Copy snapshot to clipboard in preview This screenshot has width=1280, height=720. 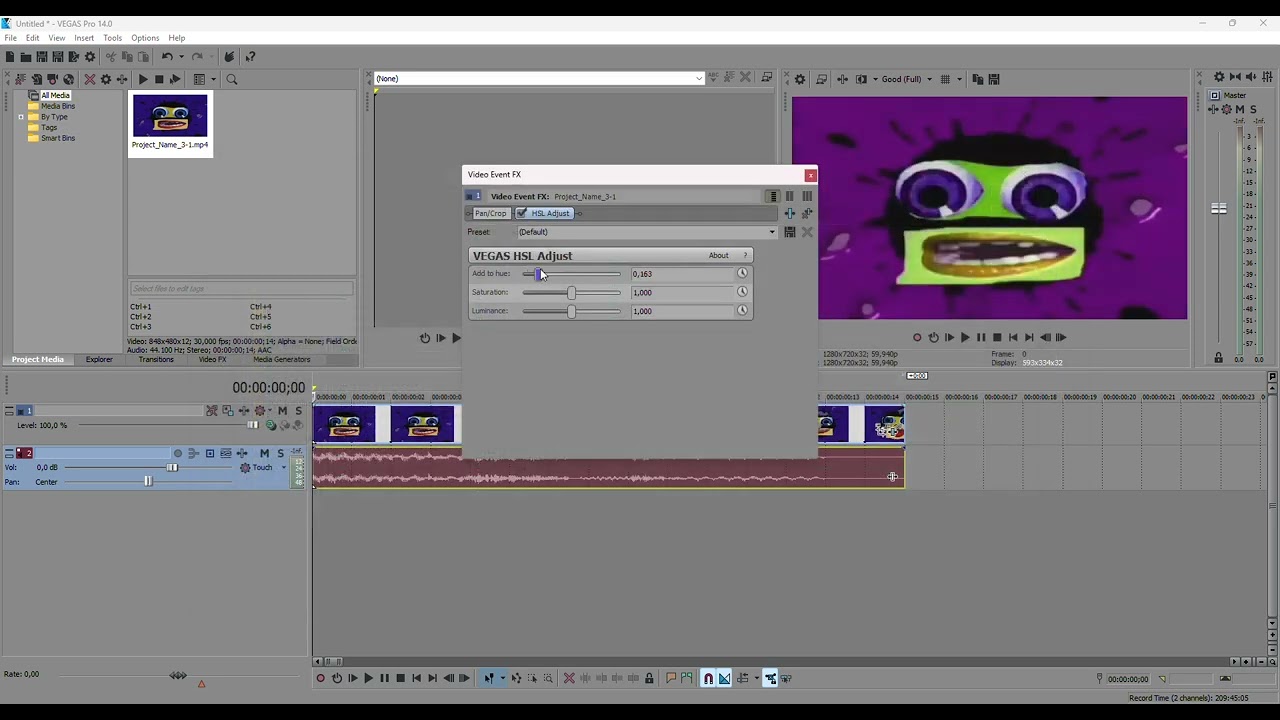(978, 79)
